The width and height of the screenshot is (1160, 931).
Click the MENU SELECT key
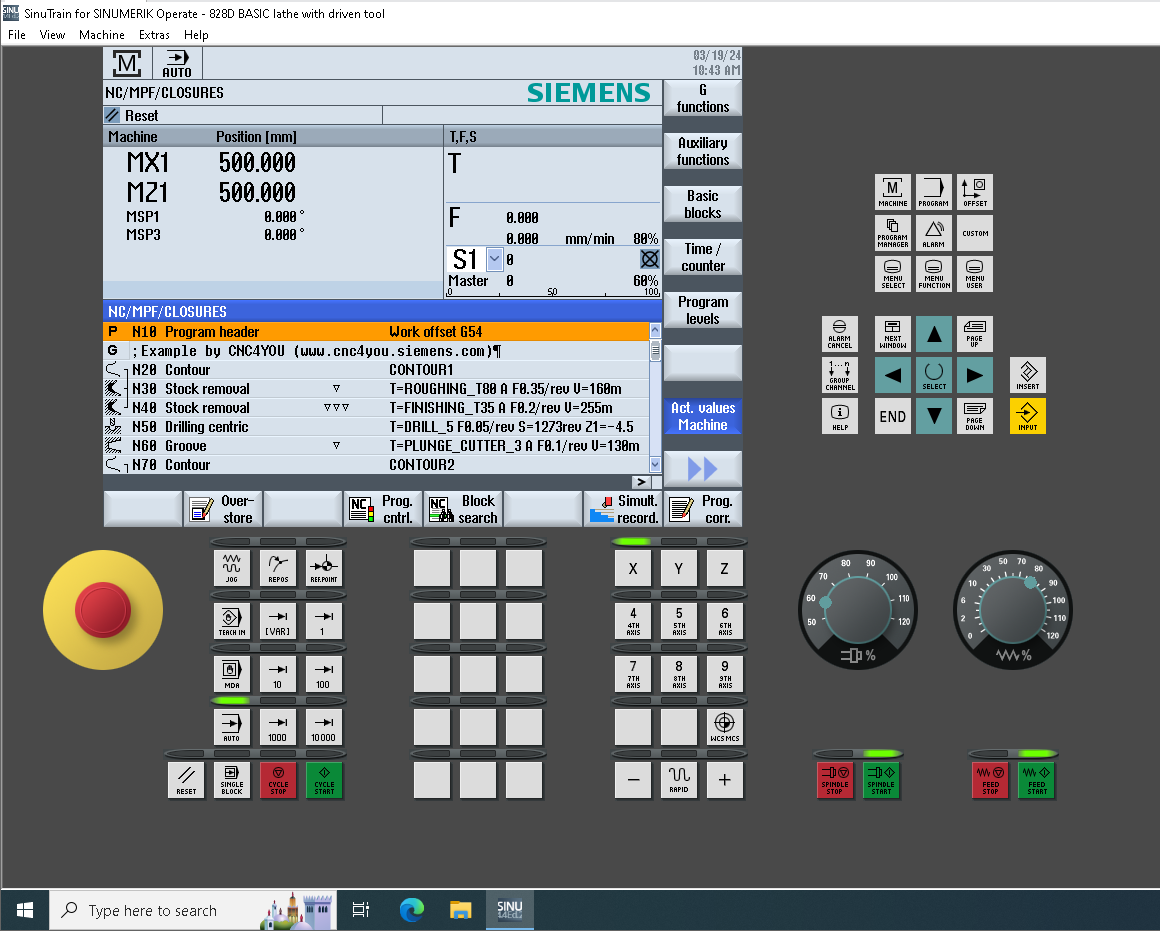(893, 275)
